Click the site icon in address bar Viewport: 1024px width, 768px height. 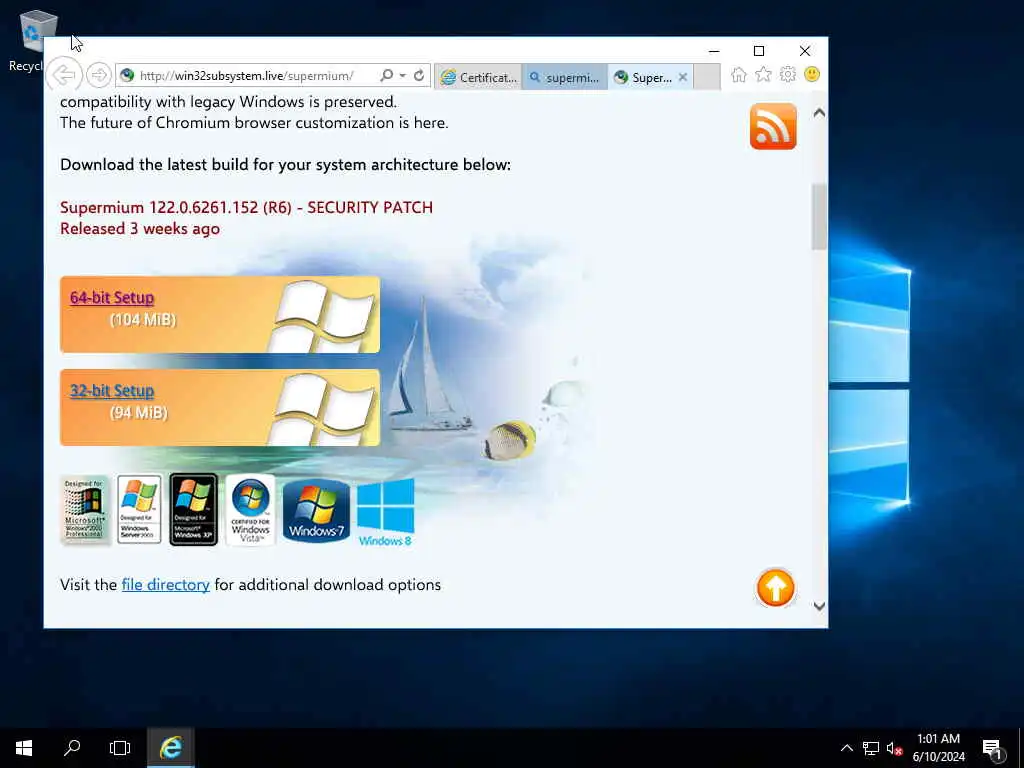pyautogui.click(x=127, y=76)
